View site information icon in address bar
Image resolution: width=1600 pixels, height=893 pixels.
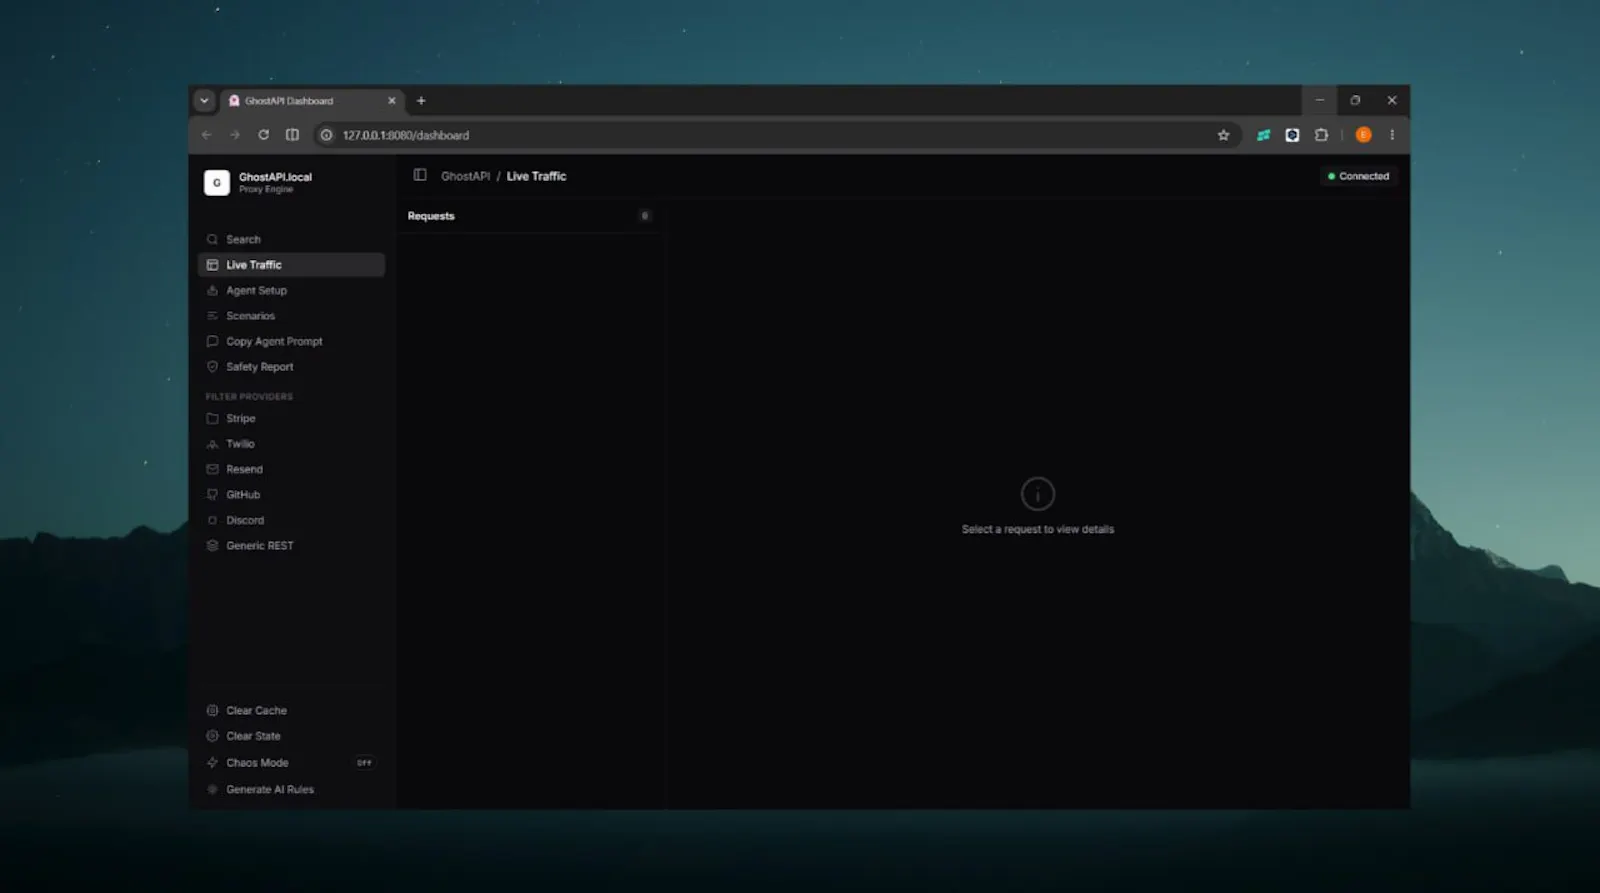coord(326,135)
